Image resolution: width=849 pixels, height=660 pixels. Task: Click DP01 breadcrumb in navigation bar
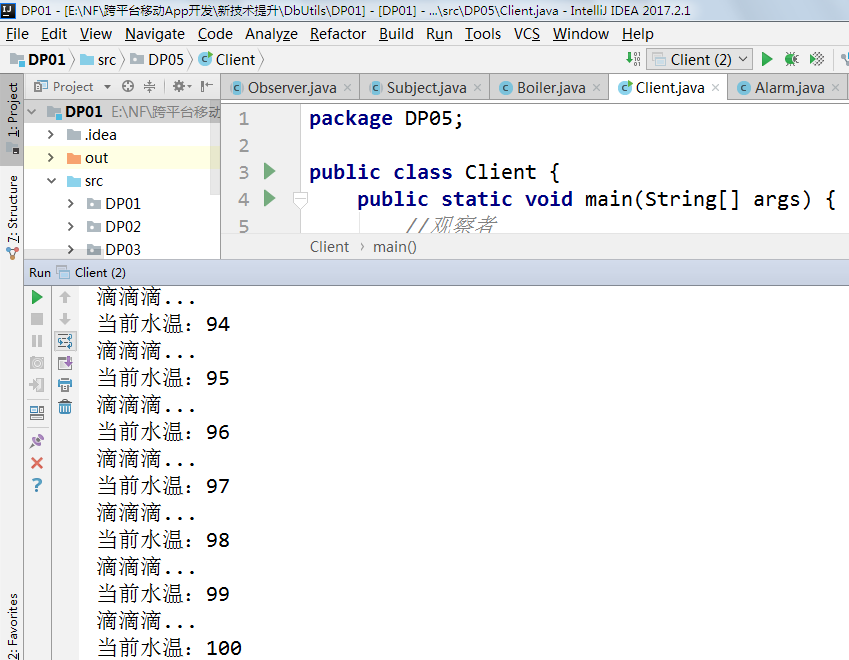pos(38,60)
